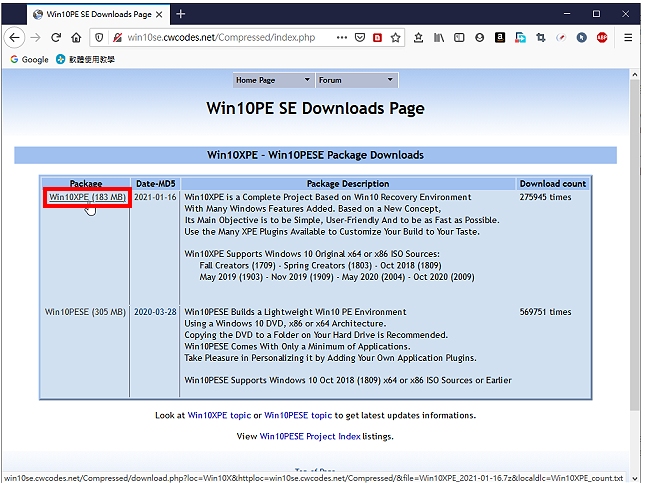Click the Package column header
645x483 pixels.
click(86, 183)
